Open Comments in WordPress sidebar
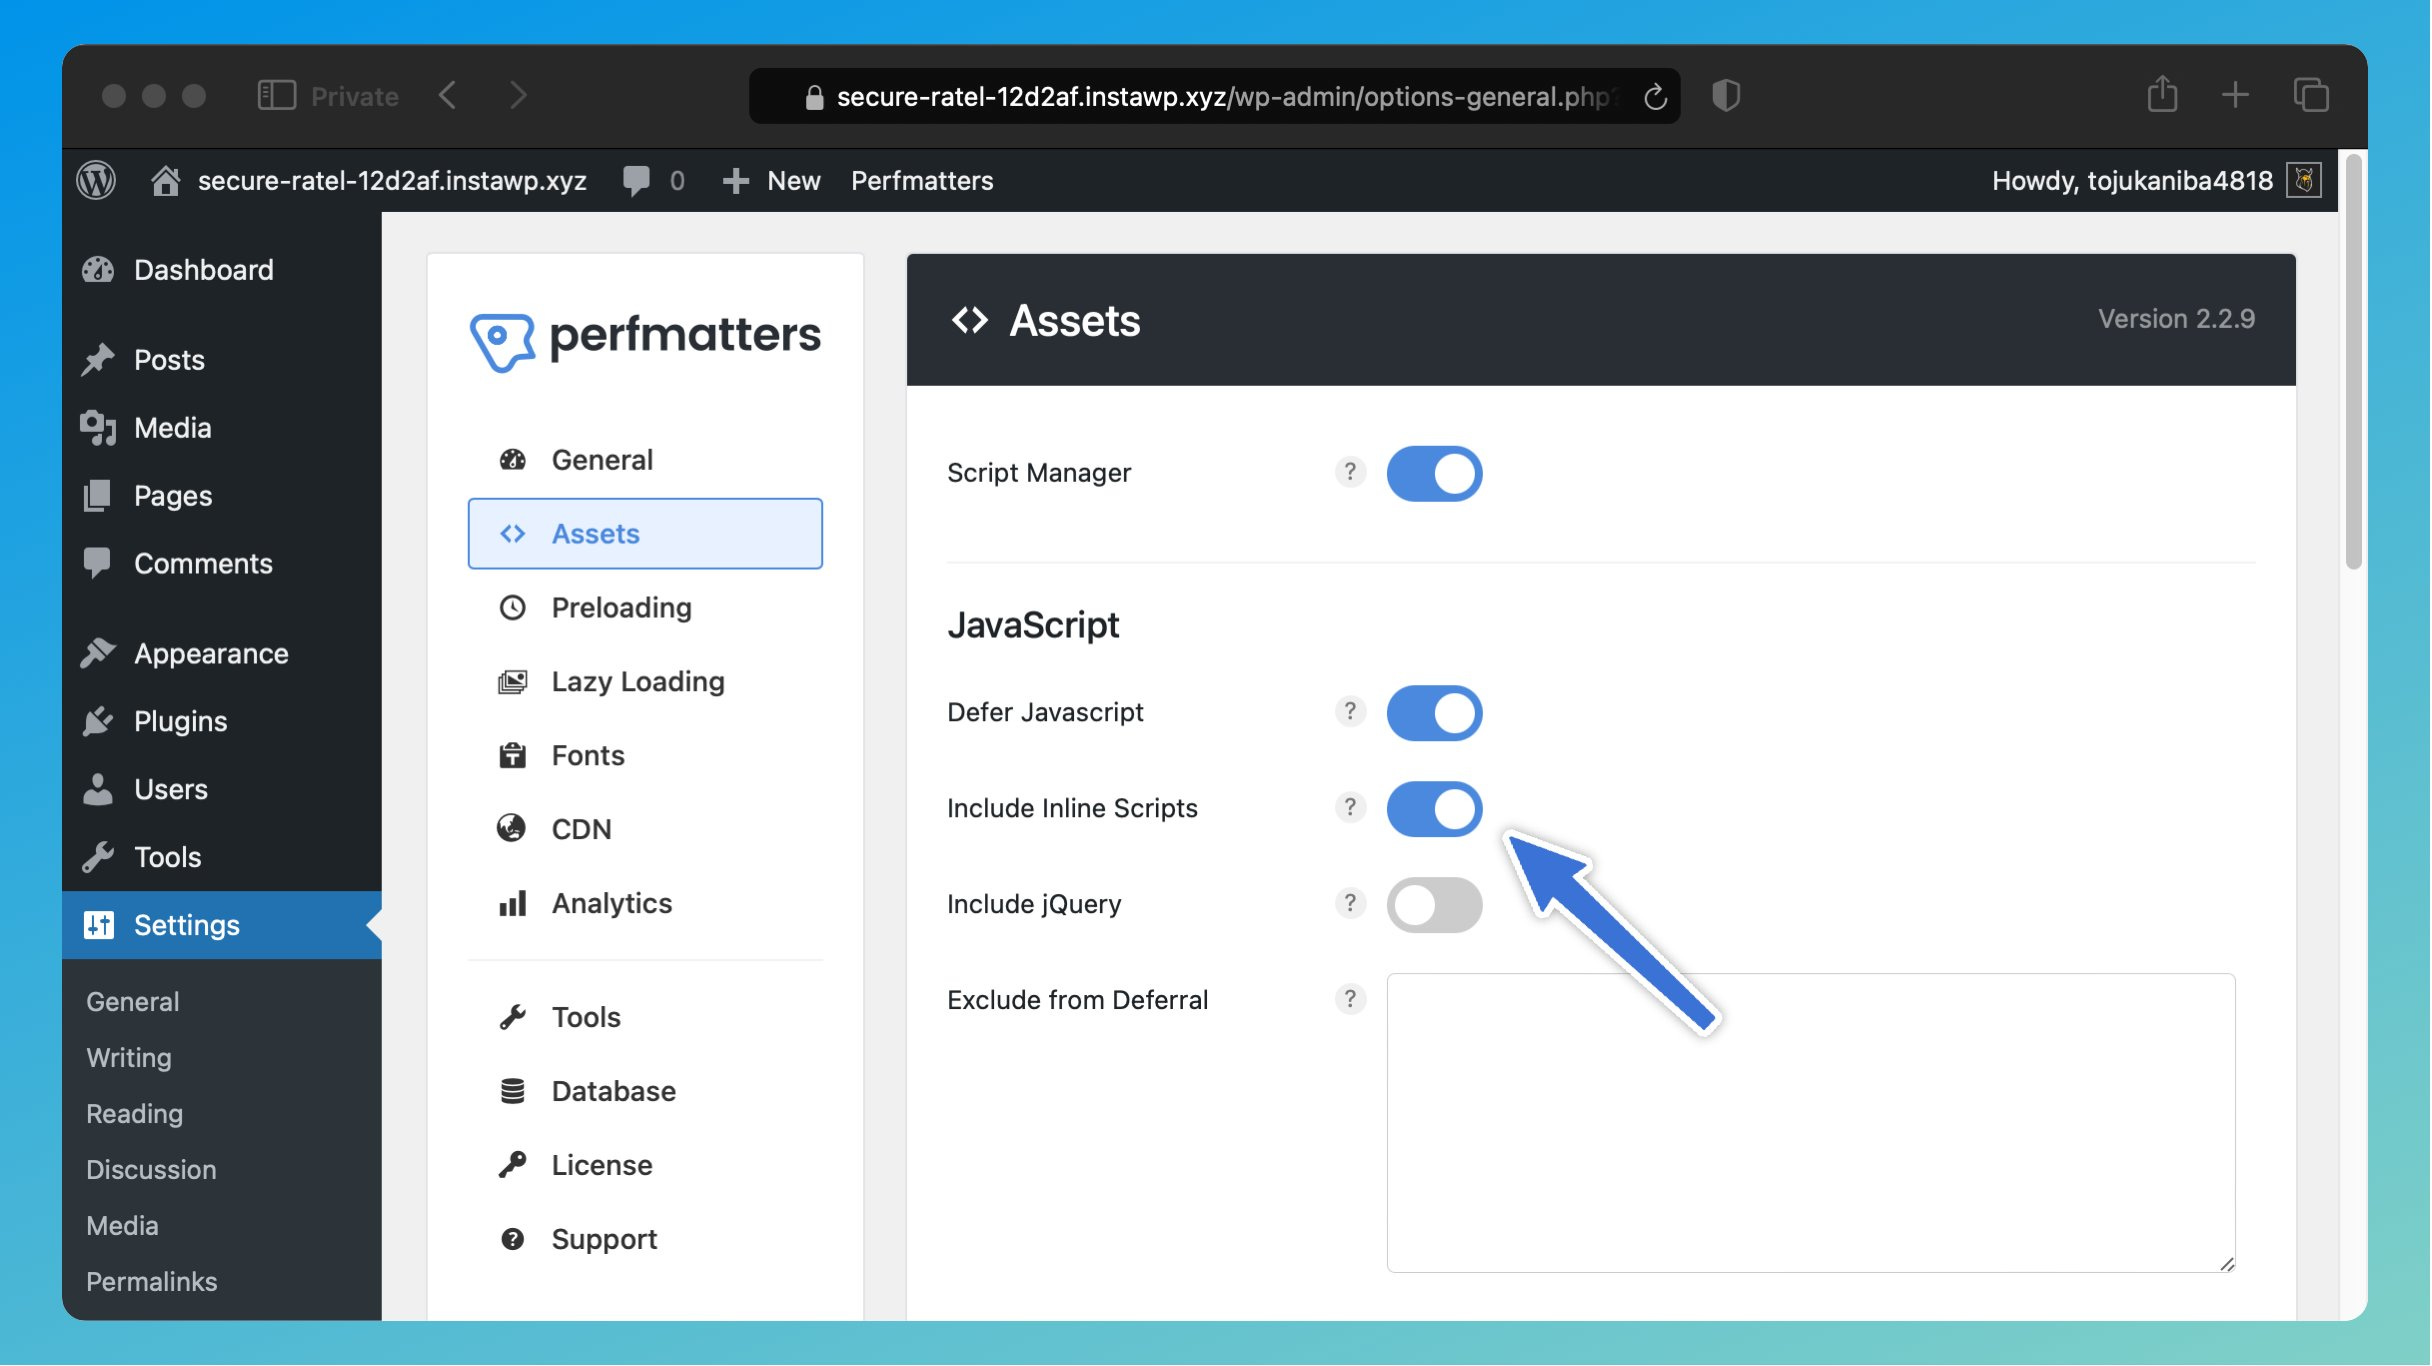This screenshot has width=2432, height=1366. (x=221, y=564)
